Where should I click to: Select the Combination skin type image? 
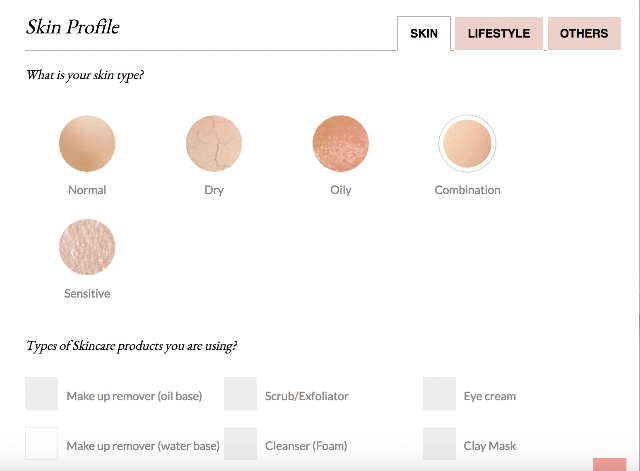[x=467, y=143]
